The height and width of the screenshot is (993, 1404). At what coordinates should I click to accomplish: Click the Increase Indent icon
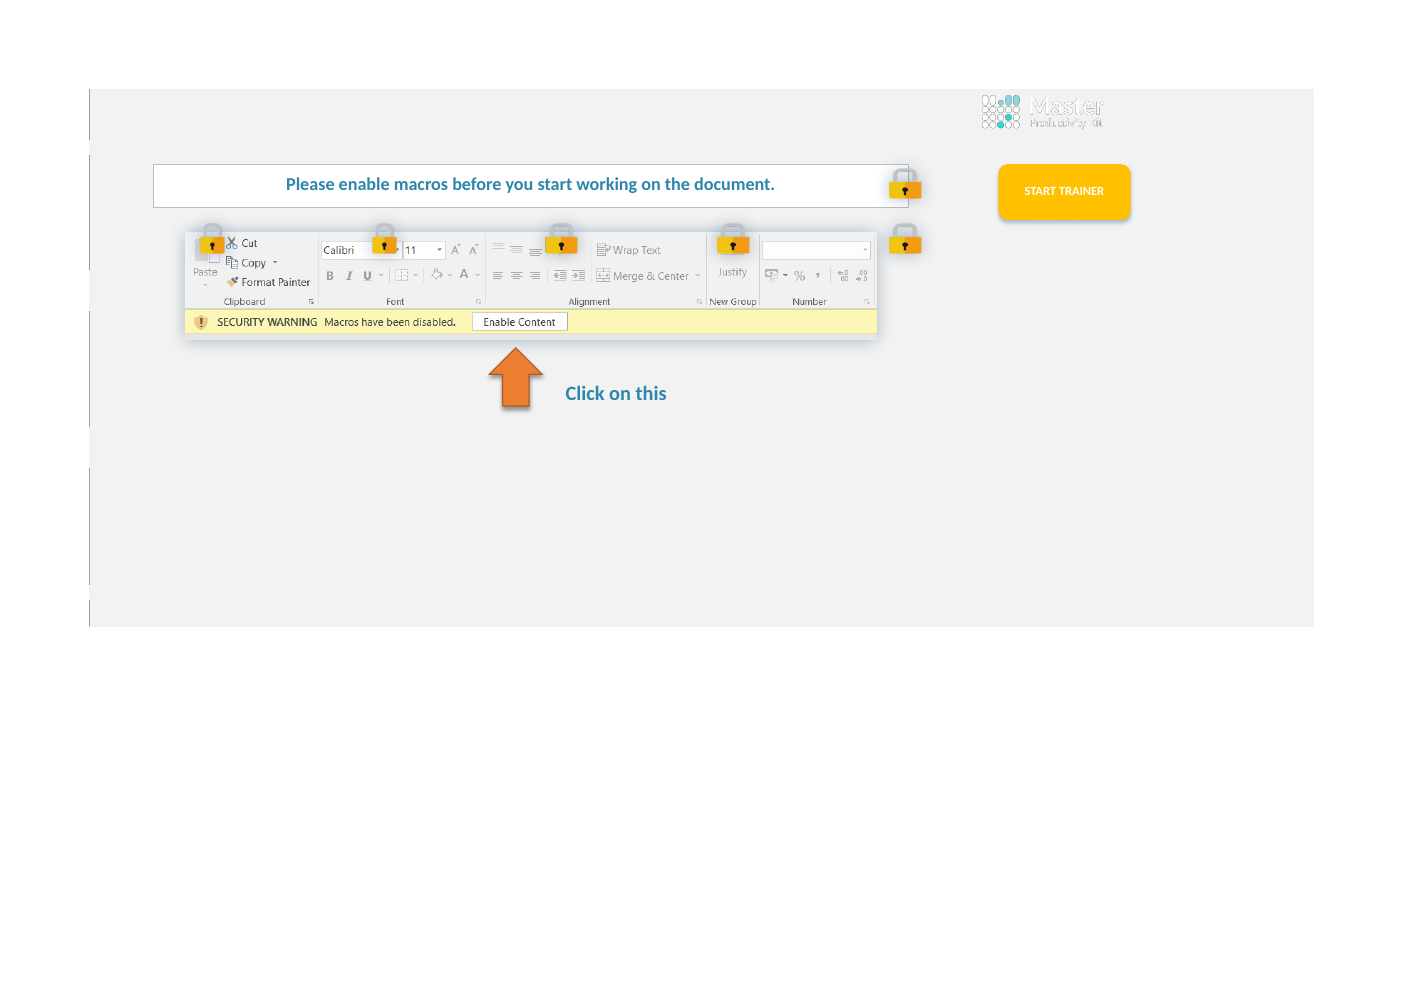[578, 276]
